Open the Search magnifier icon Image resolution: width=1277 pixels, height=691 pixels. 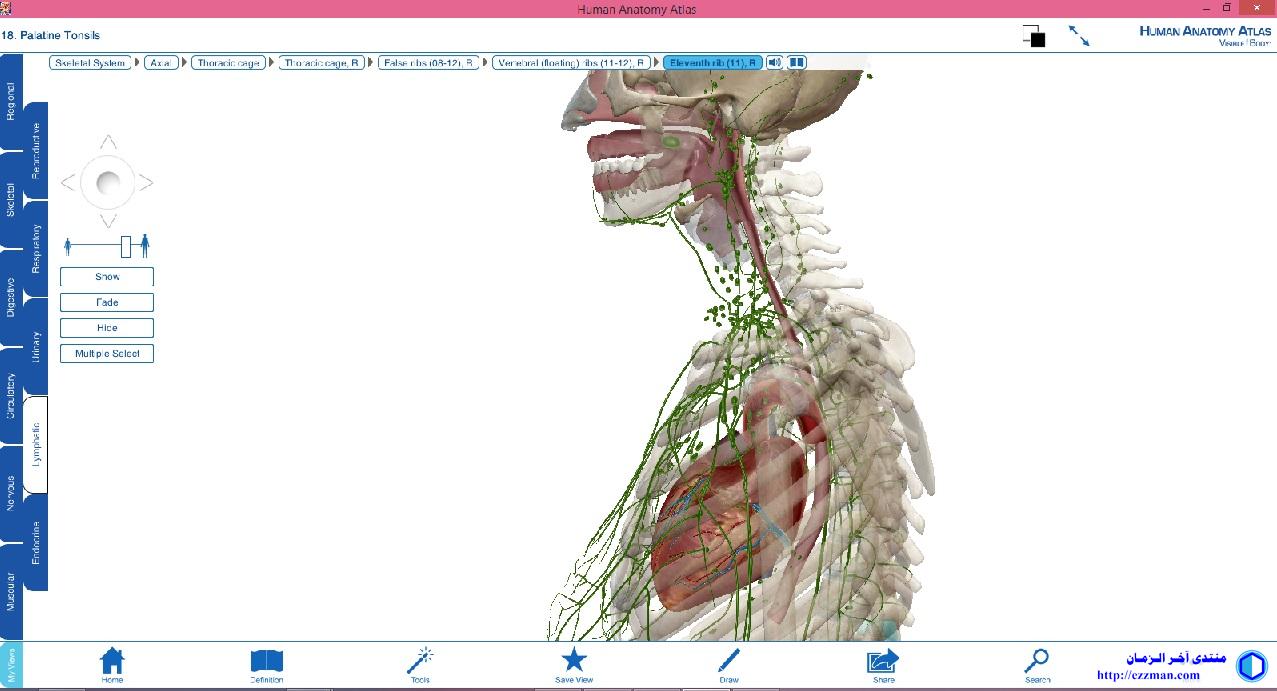(1037, 661)
